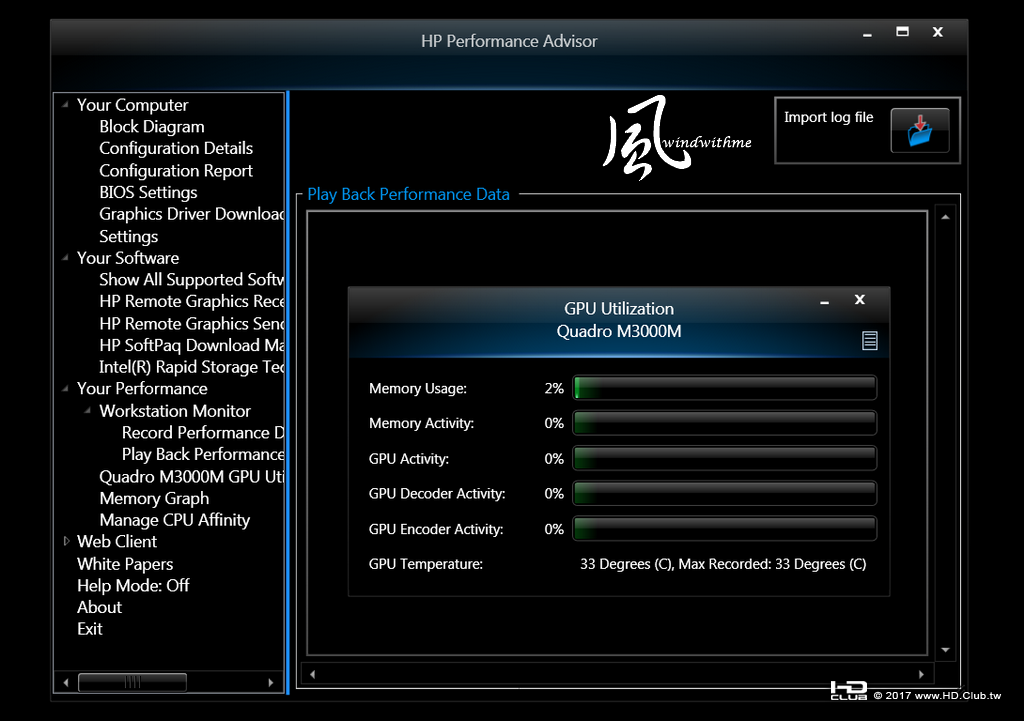The height and width of the screenshot is (721, 1024).
Task: Show the Memory Graph
Action: (154, 498)
